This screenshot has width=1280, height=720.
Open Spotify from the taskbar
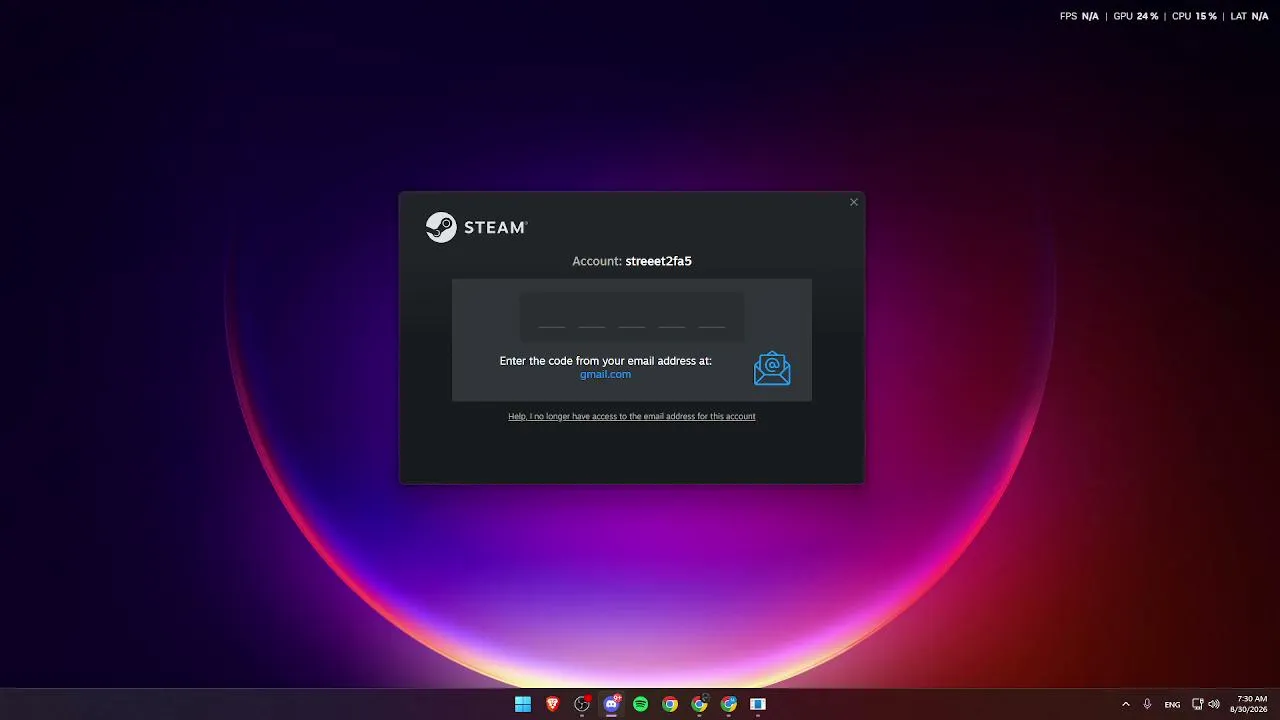(x=641, y=704)
